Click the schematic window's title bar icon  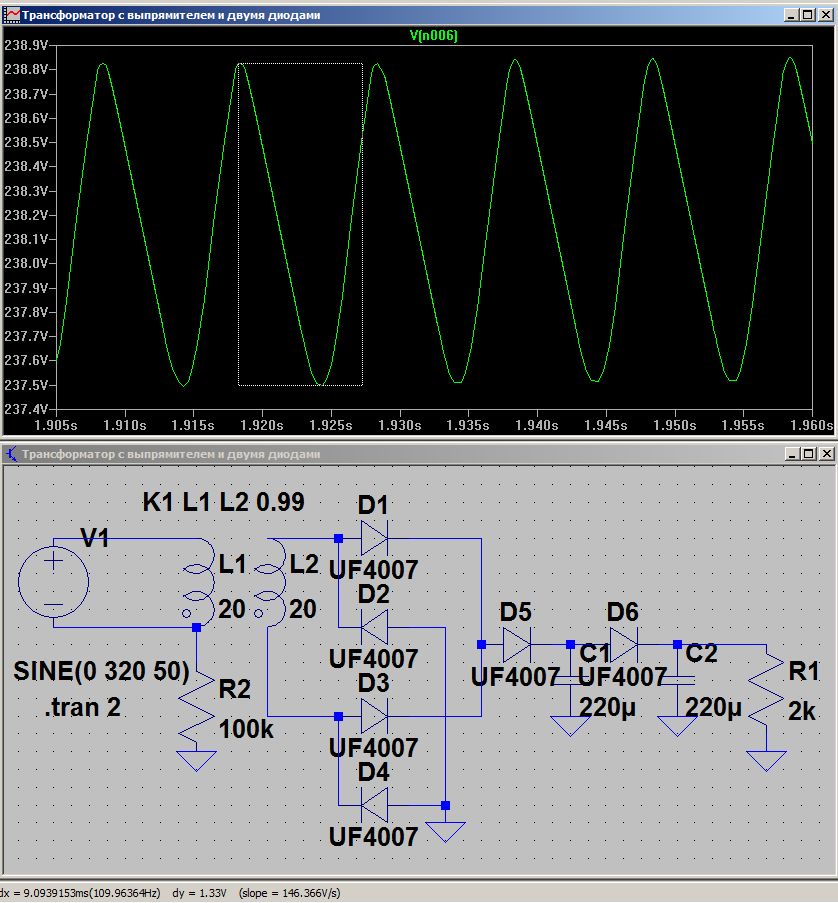tap(11, 453)
